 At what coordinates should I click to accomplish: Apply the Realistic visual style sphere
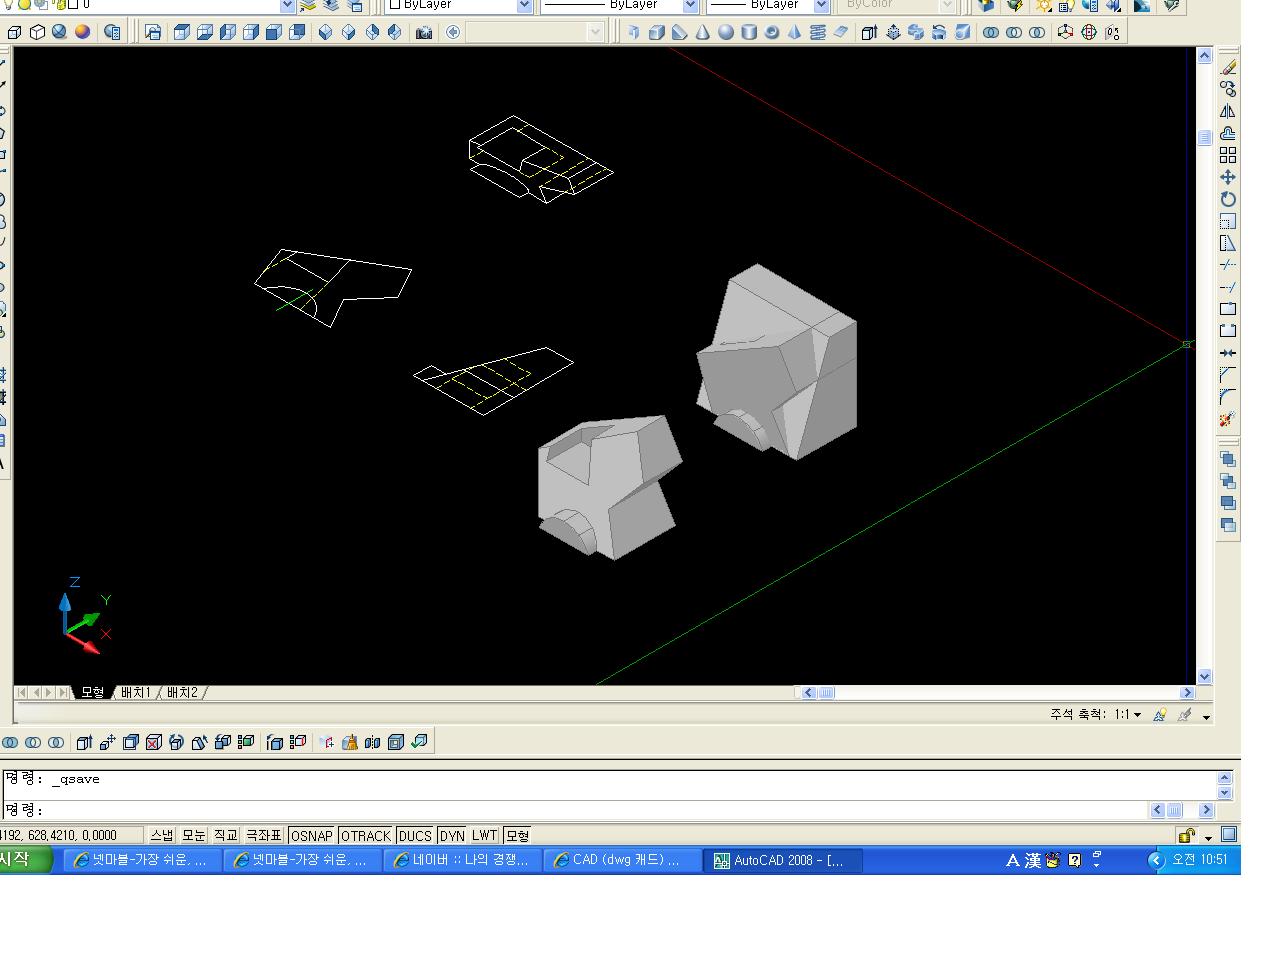pyautogui.click(x=59, y=32)
